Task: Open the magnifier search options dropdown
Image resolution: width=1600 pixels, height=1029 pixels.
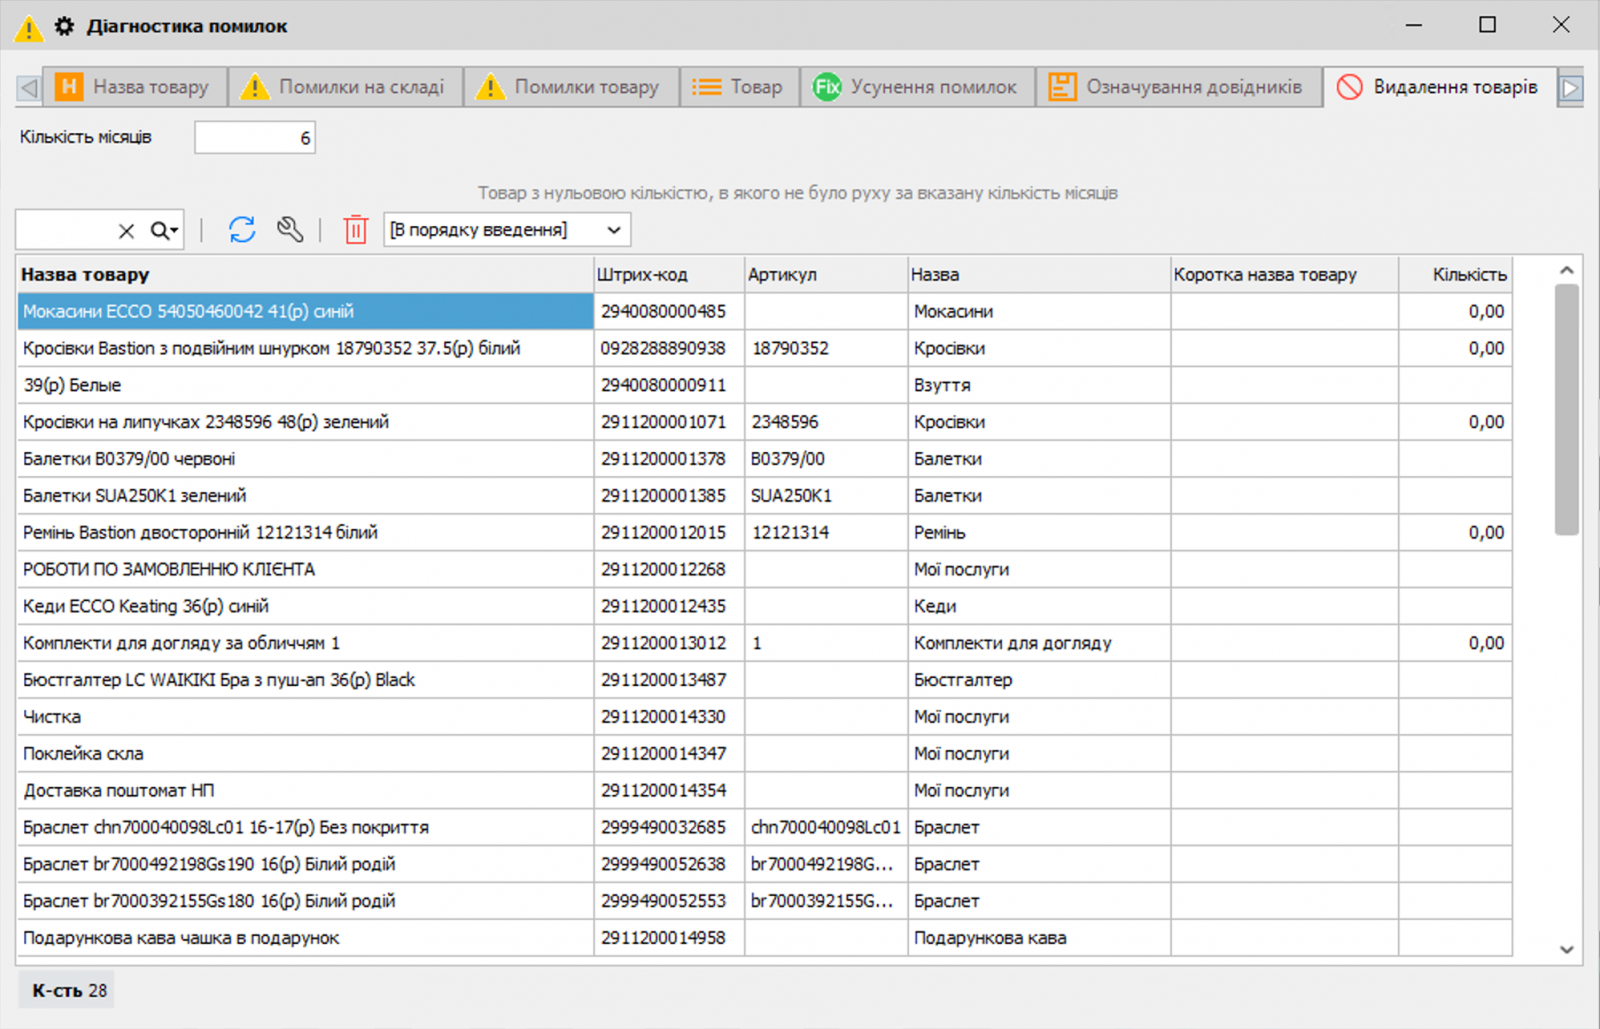Action: pos(165,231)
